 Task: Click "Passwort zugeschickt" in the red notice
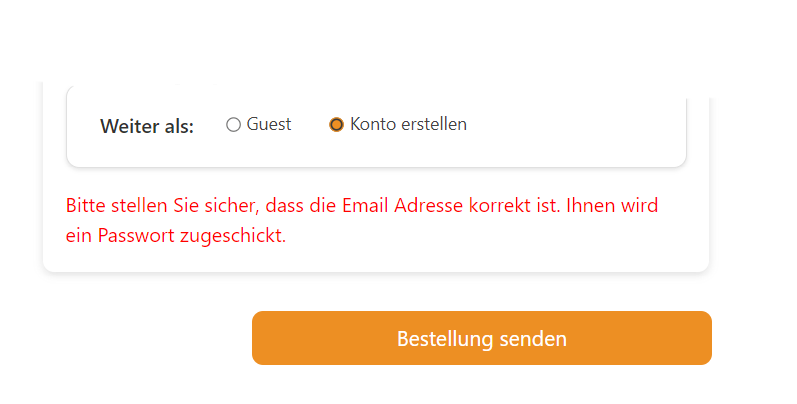(189, 236)
